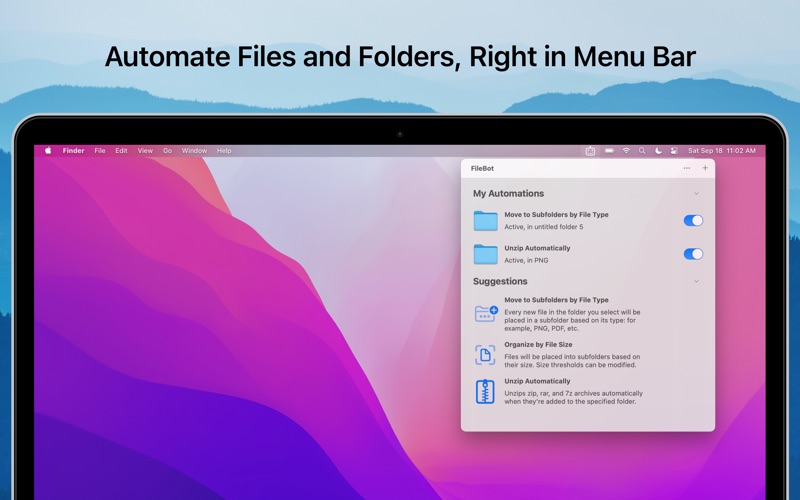The image size is (800, 500).
Task: Click the Do Not Disturb moon icon
Action: coord(658,151)
